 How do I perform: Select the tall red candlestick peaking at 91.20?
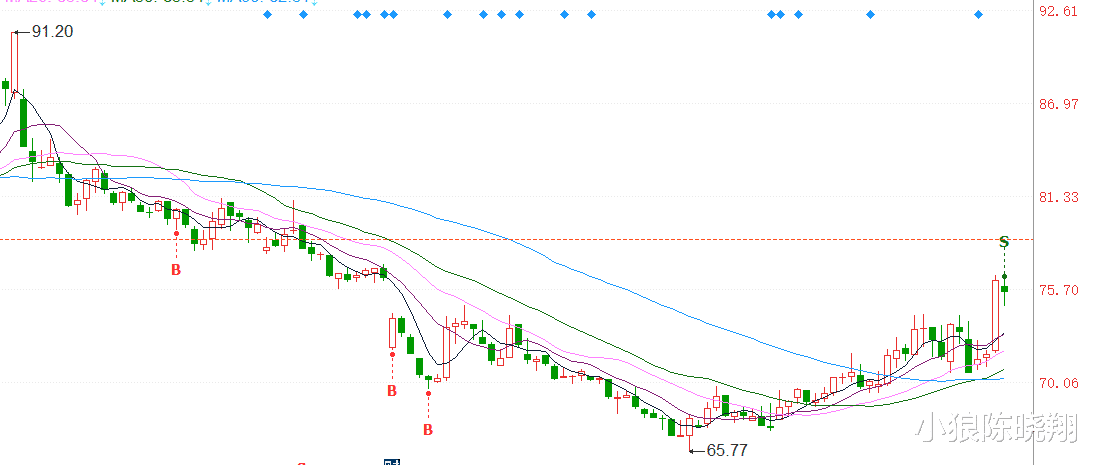[15, 61]
